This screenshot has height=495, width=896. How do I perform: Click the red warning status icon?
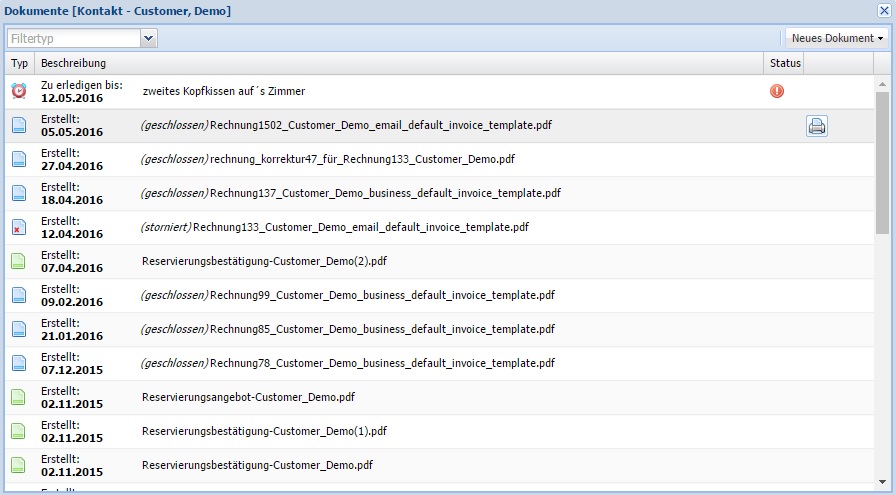coord(777,91)
